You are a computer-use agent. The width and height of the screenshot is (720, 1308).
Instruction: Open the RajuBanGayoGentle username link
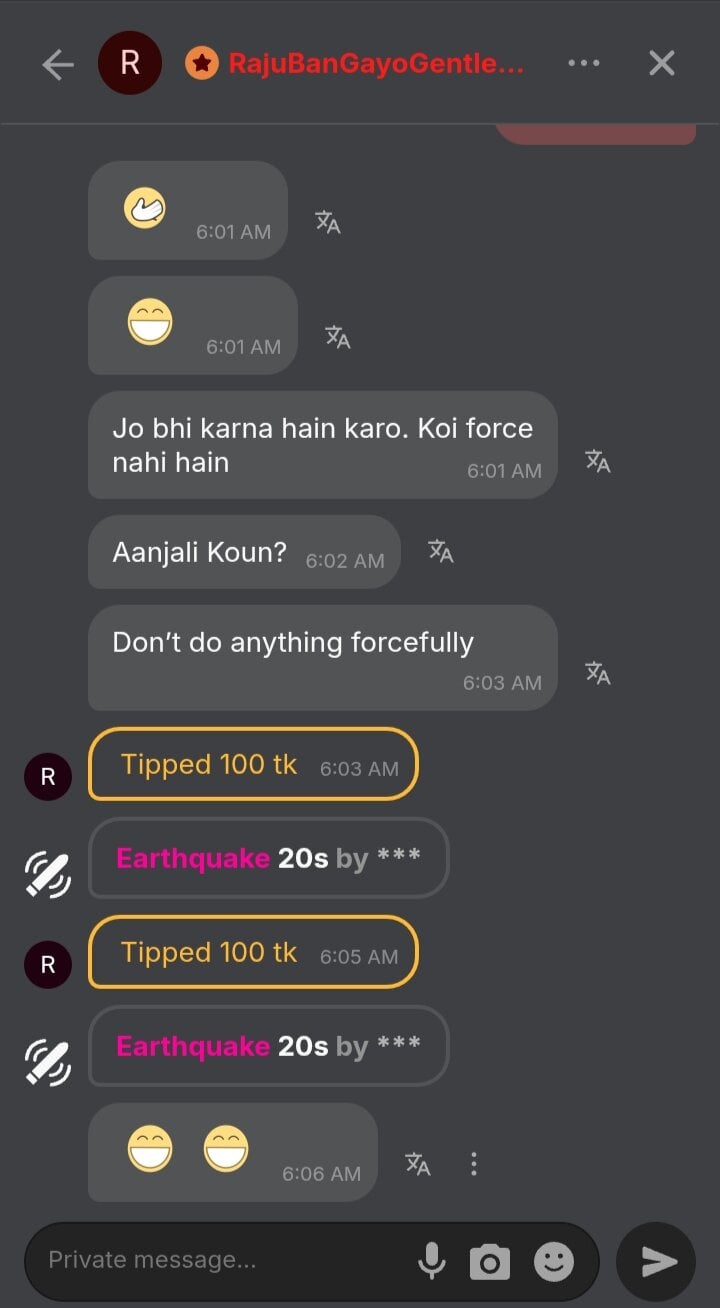coord(376,64)
